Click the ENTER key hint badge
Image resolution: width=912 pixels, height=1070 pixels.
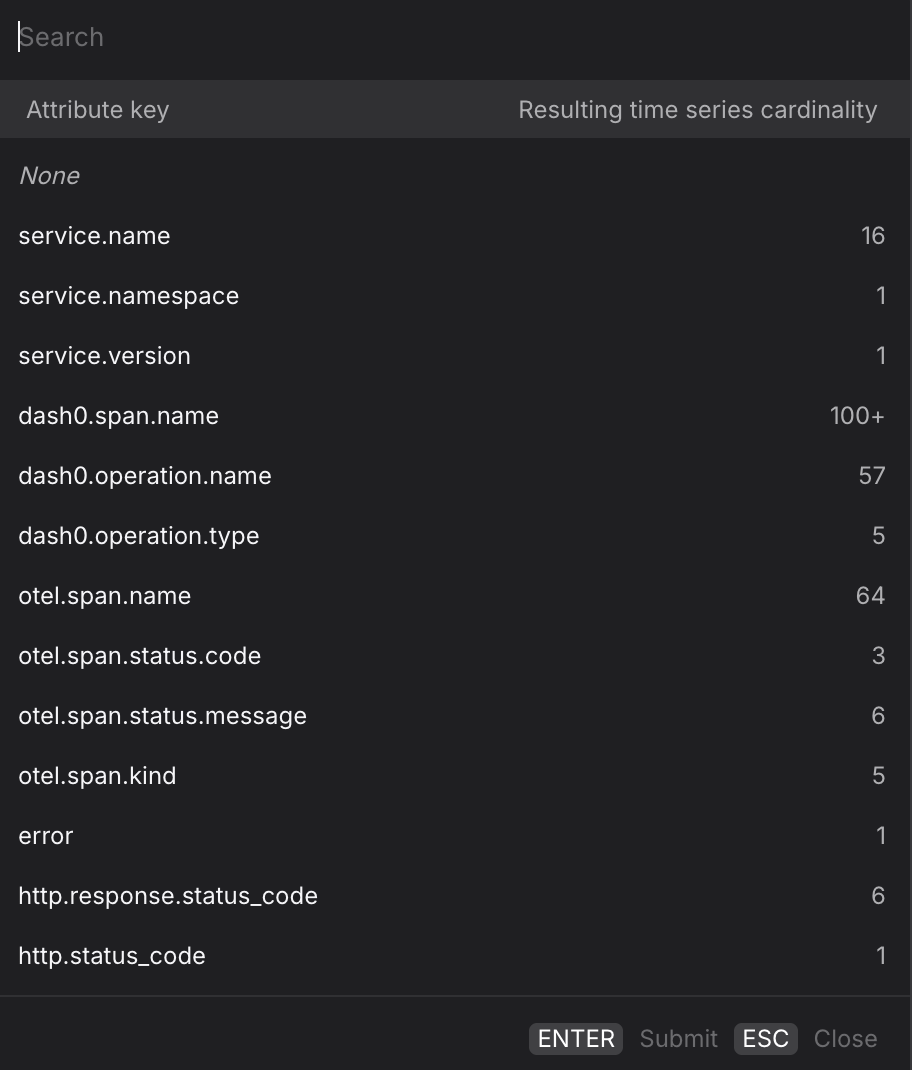click(575, 1039)
